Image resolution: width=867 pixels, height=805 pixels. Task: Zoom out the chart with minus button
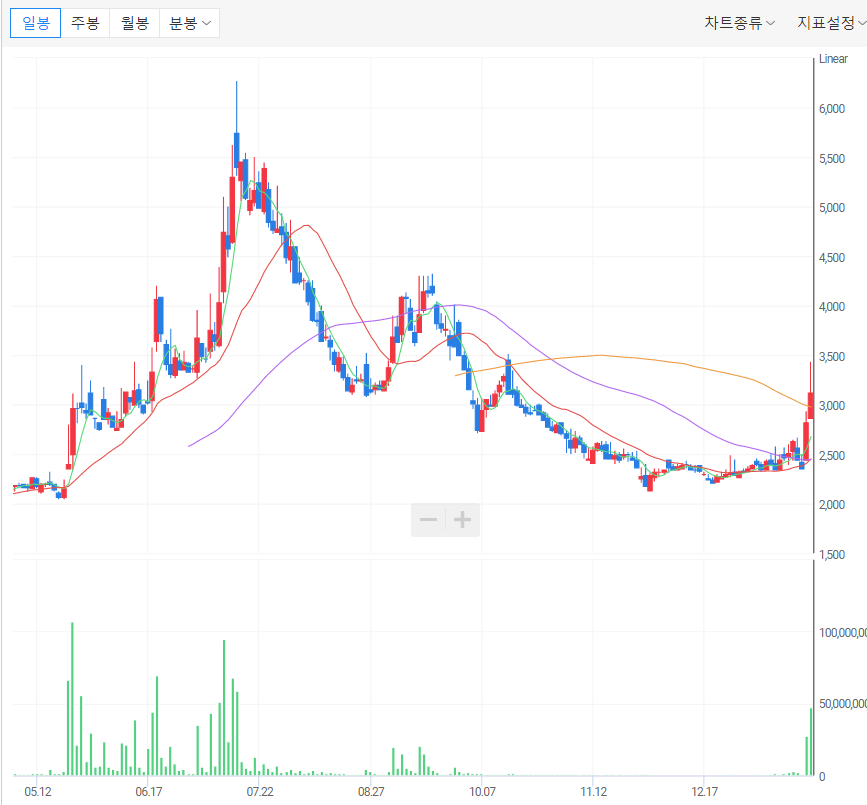429,520
